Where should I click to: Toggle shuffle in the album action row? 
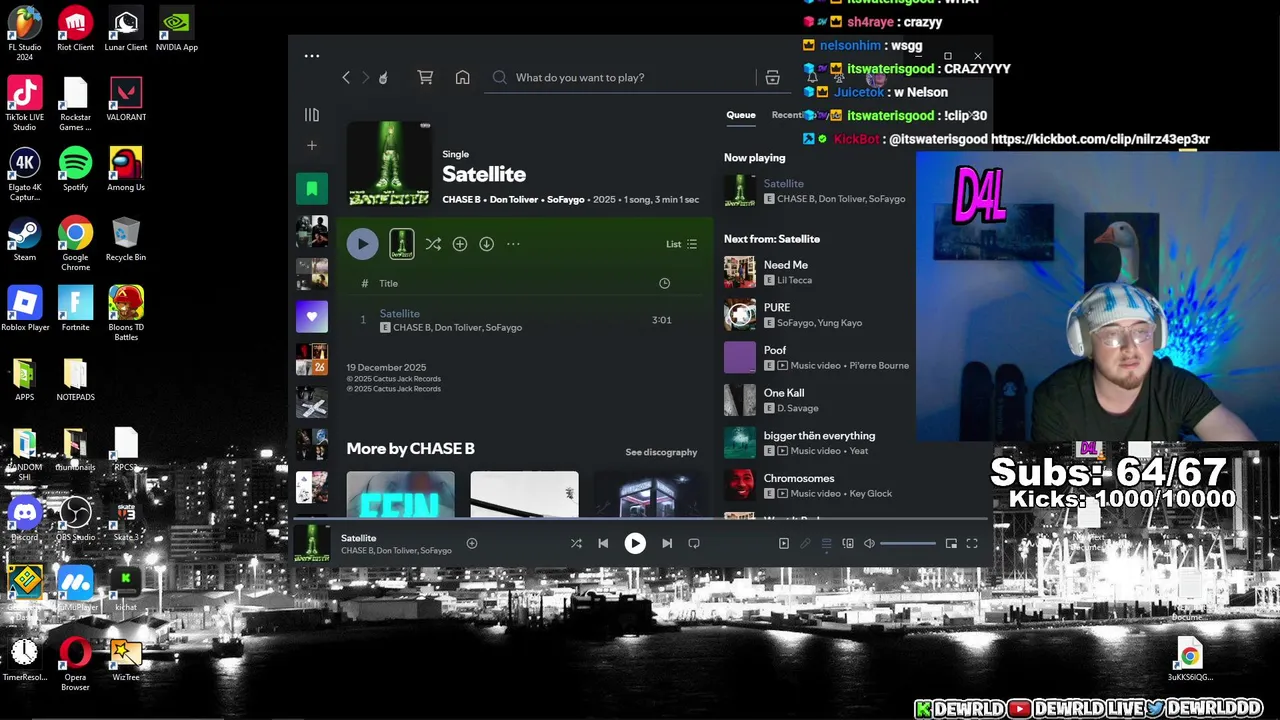(433, 244)
